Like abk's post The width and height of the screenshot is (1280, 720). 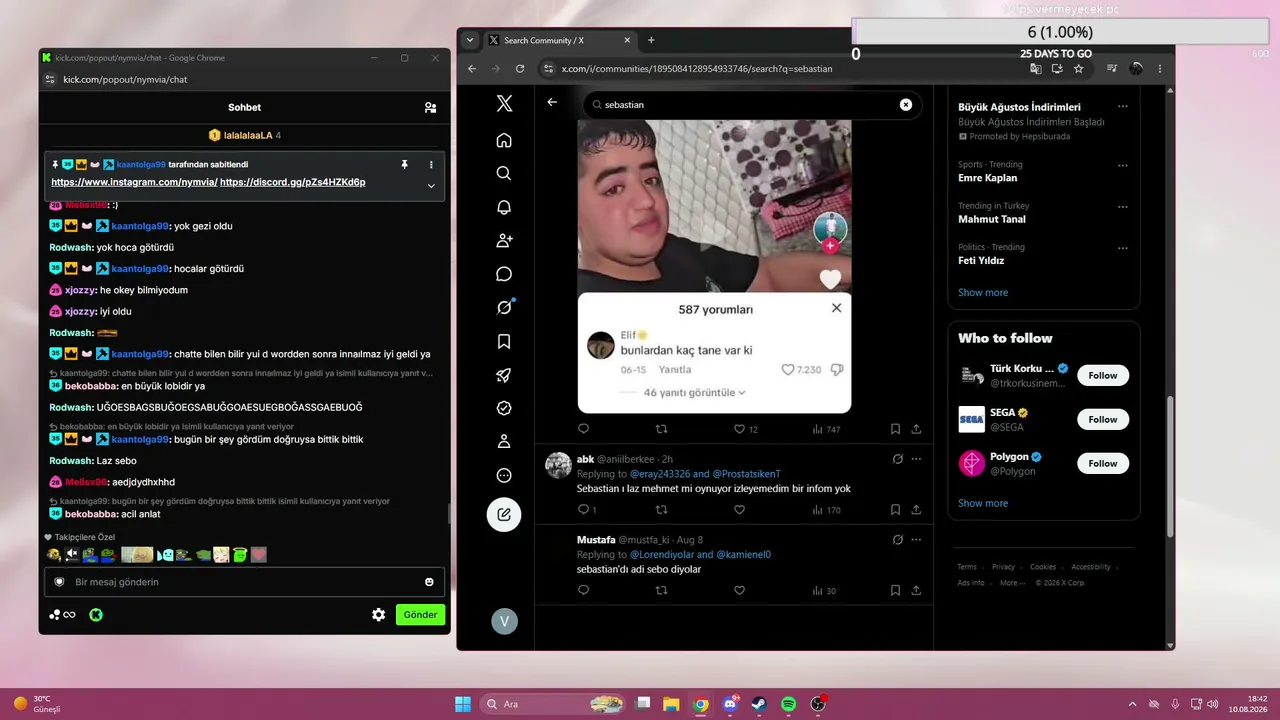(x=739, y=510)
